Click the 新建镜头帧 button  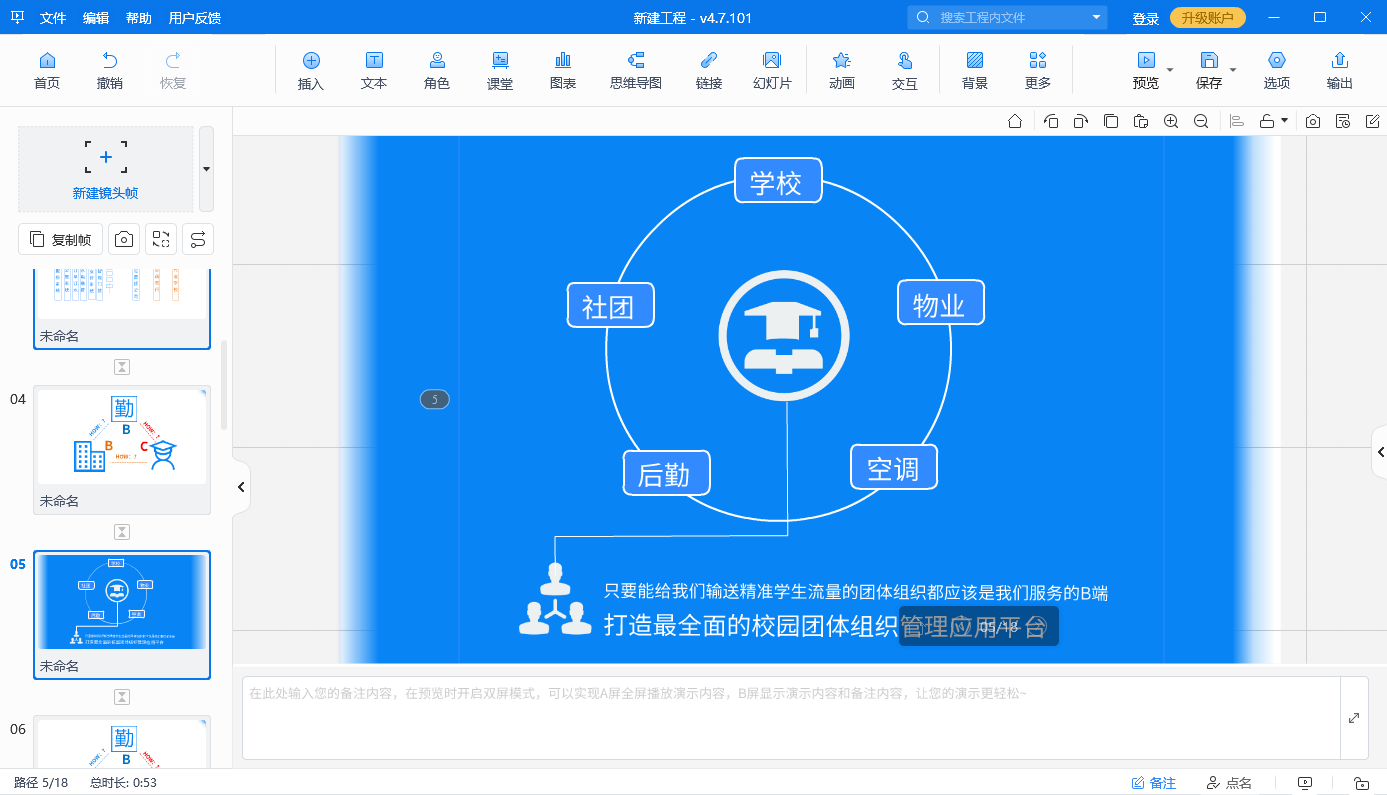[x=106, y=169]
